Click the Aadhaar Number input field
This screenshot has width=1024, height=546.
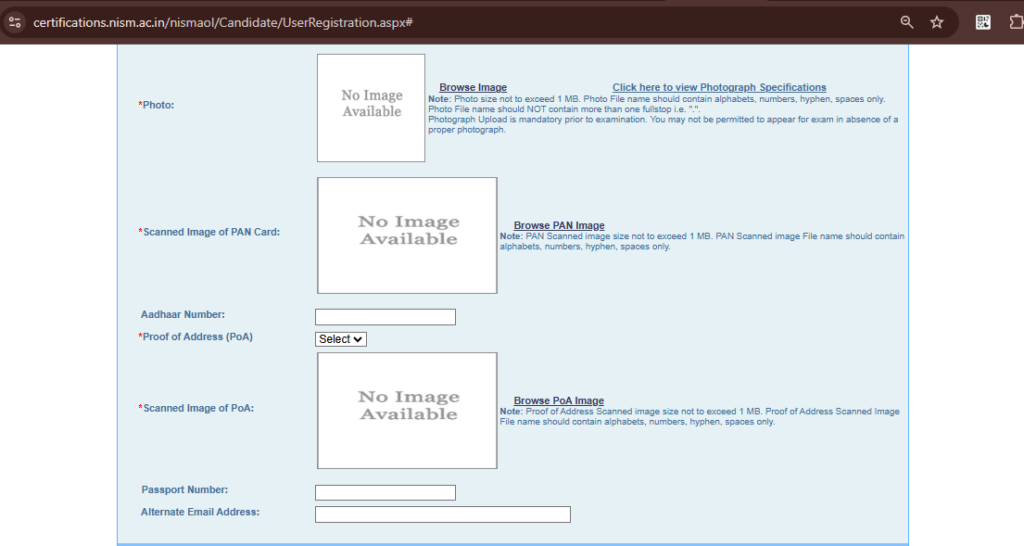pos(385,317)
